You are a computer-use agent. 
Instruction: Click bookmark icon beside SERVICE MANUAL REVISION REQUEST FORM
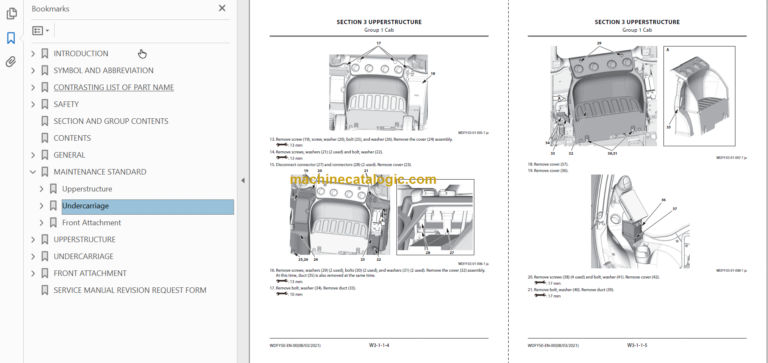[x=45, y=290]
